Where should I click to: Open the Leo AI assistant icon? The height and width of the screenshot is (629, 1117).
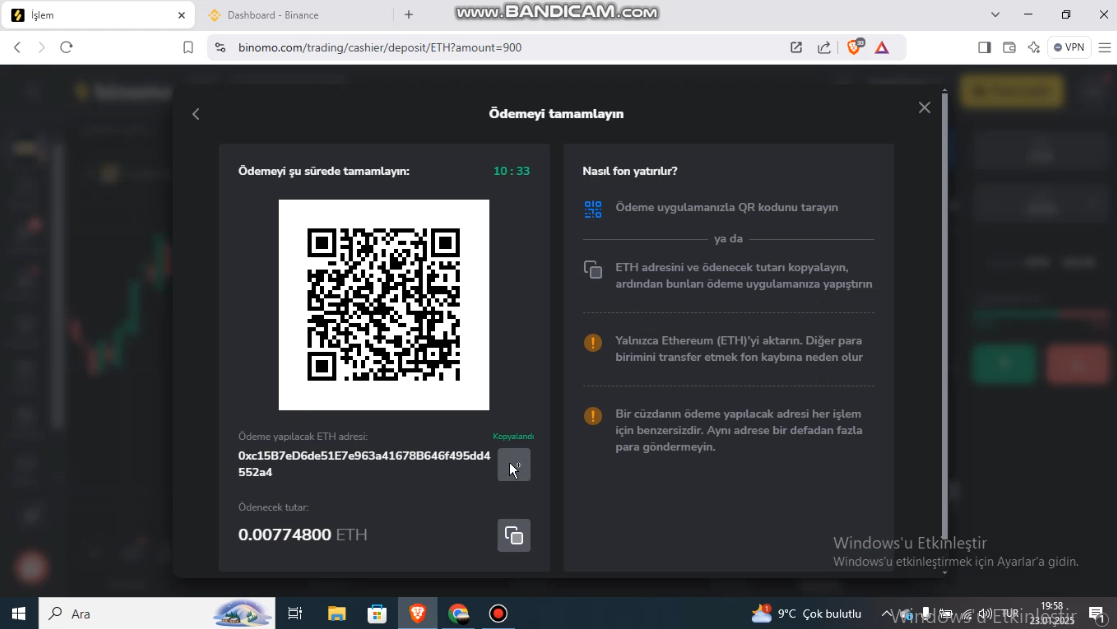pyautogui.click(x=1034, y=47)
